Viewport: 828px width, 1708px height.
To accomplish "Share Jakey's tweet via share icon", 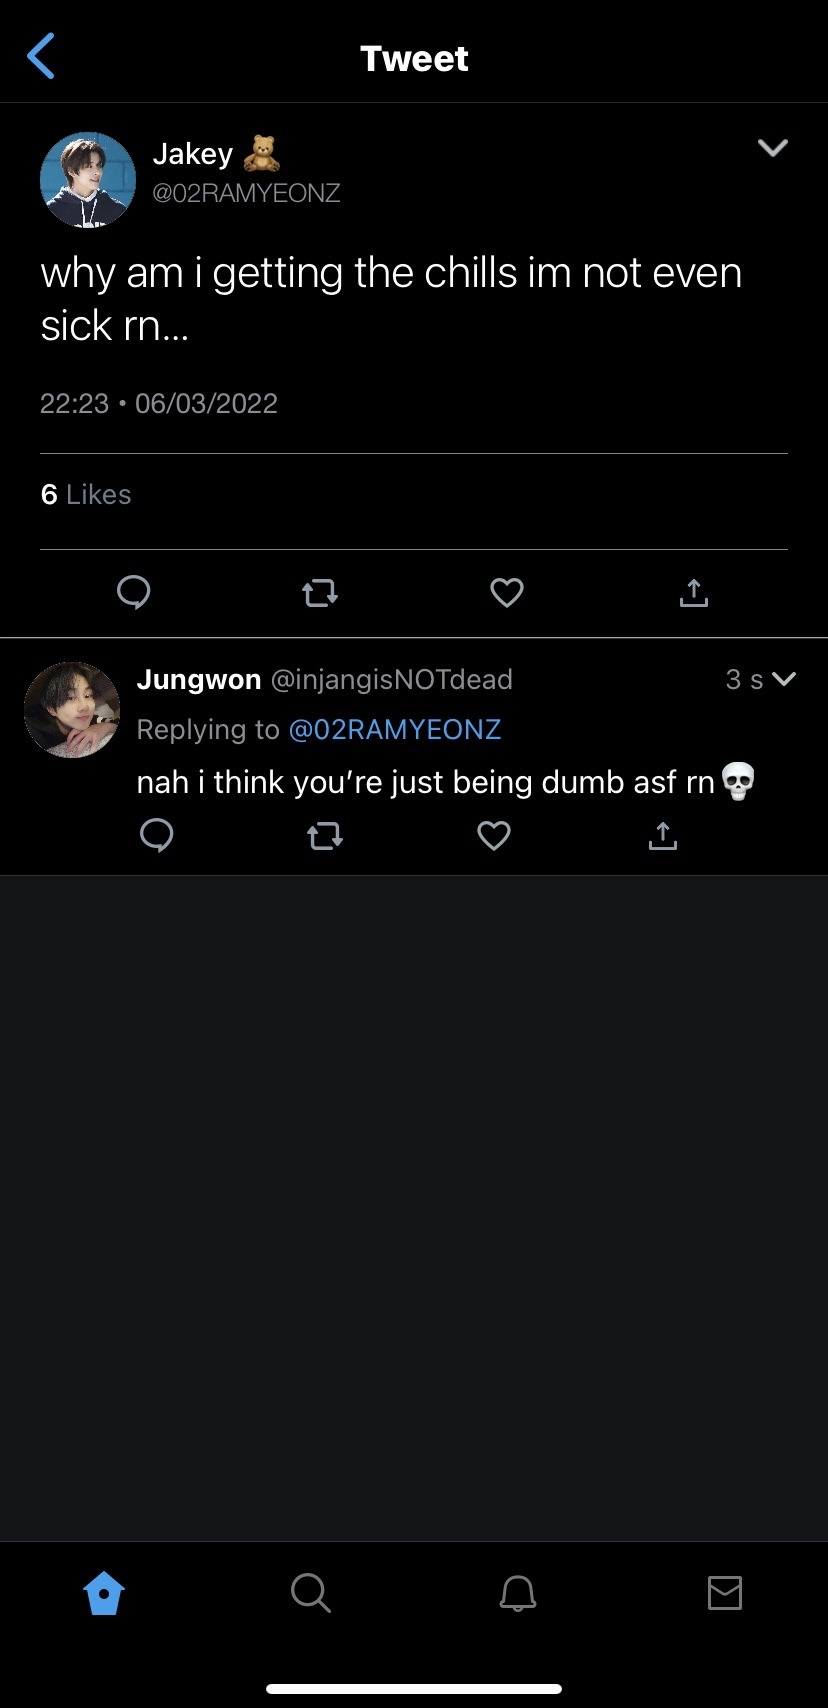I will [x=694, y=592].
